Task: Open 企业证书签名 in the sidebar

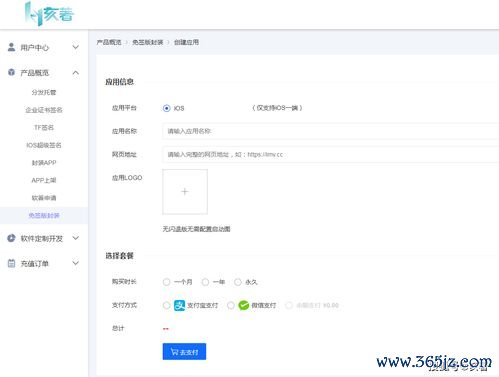Action: tap(44, 110)
